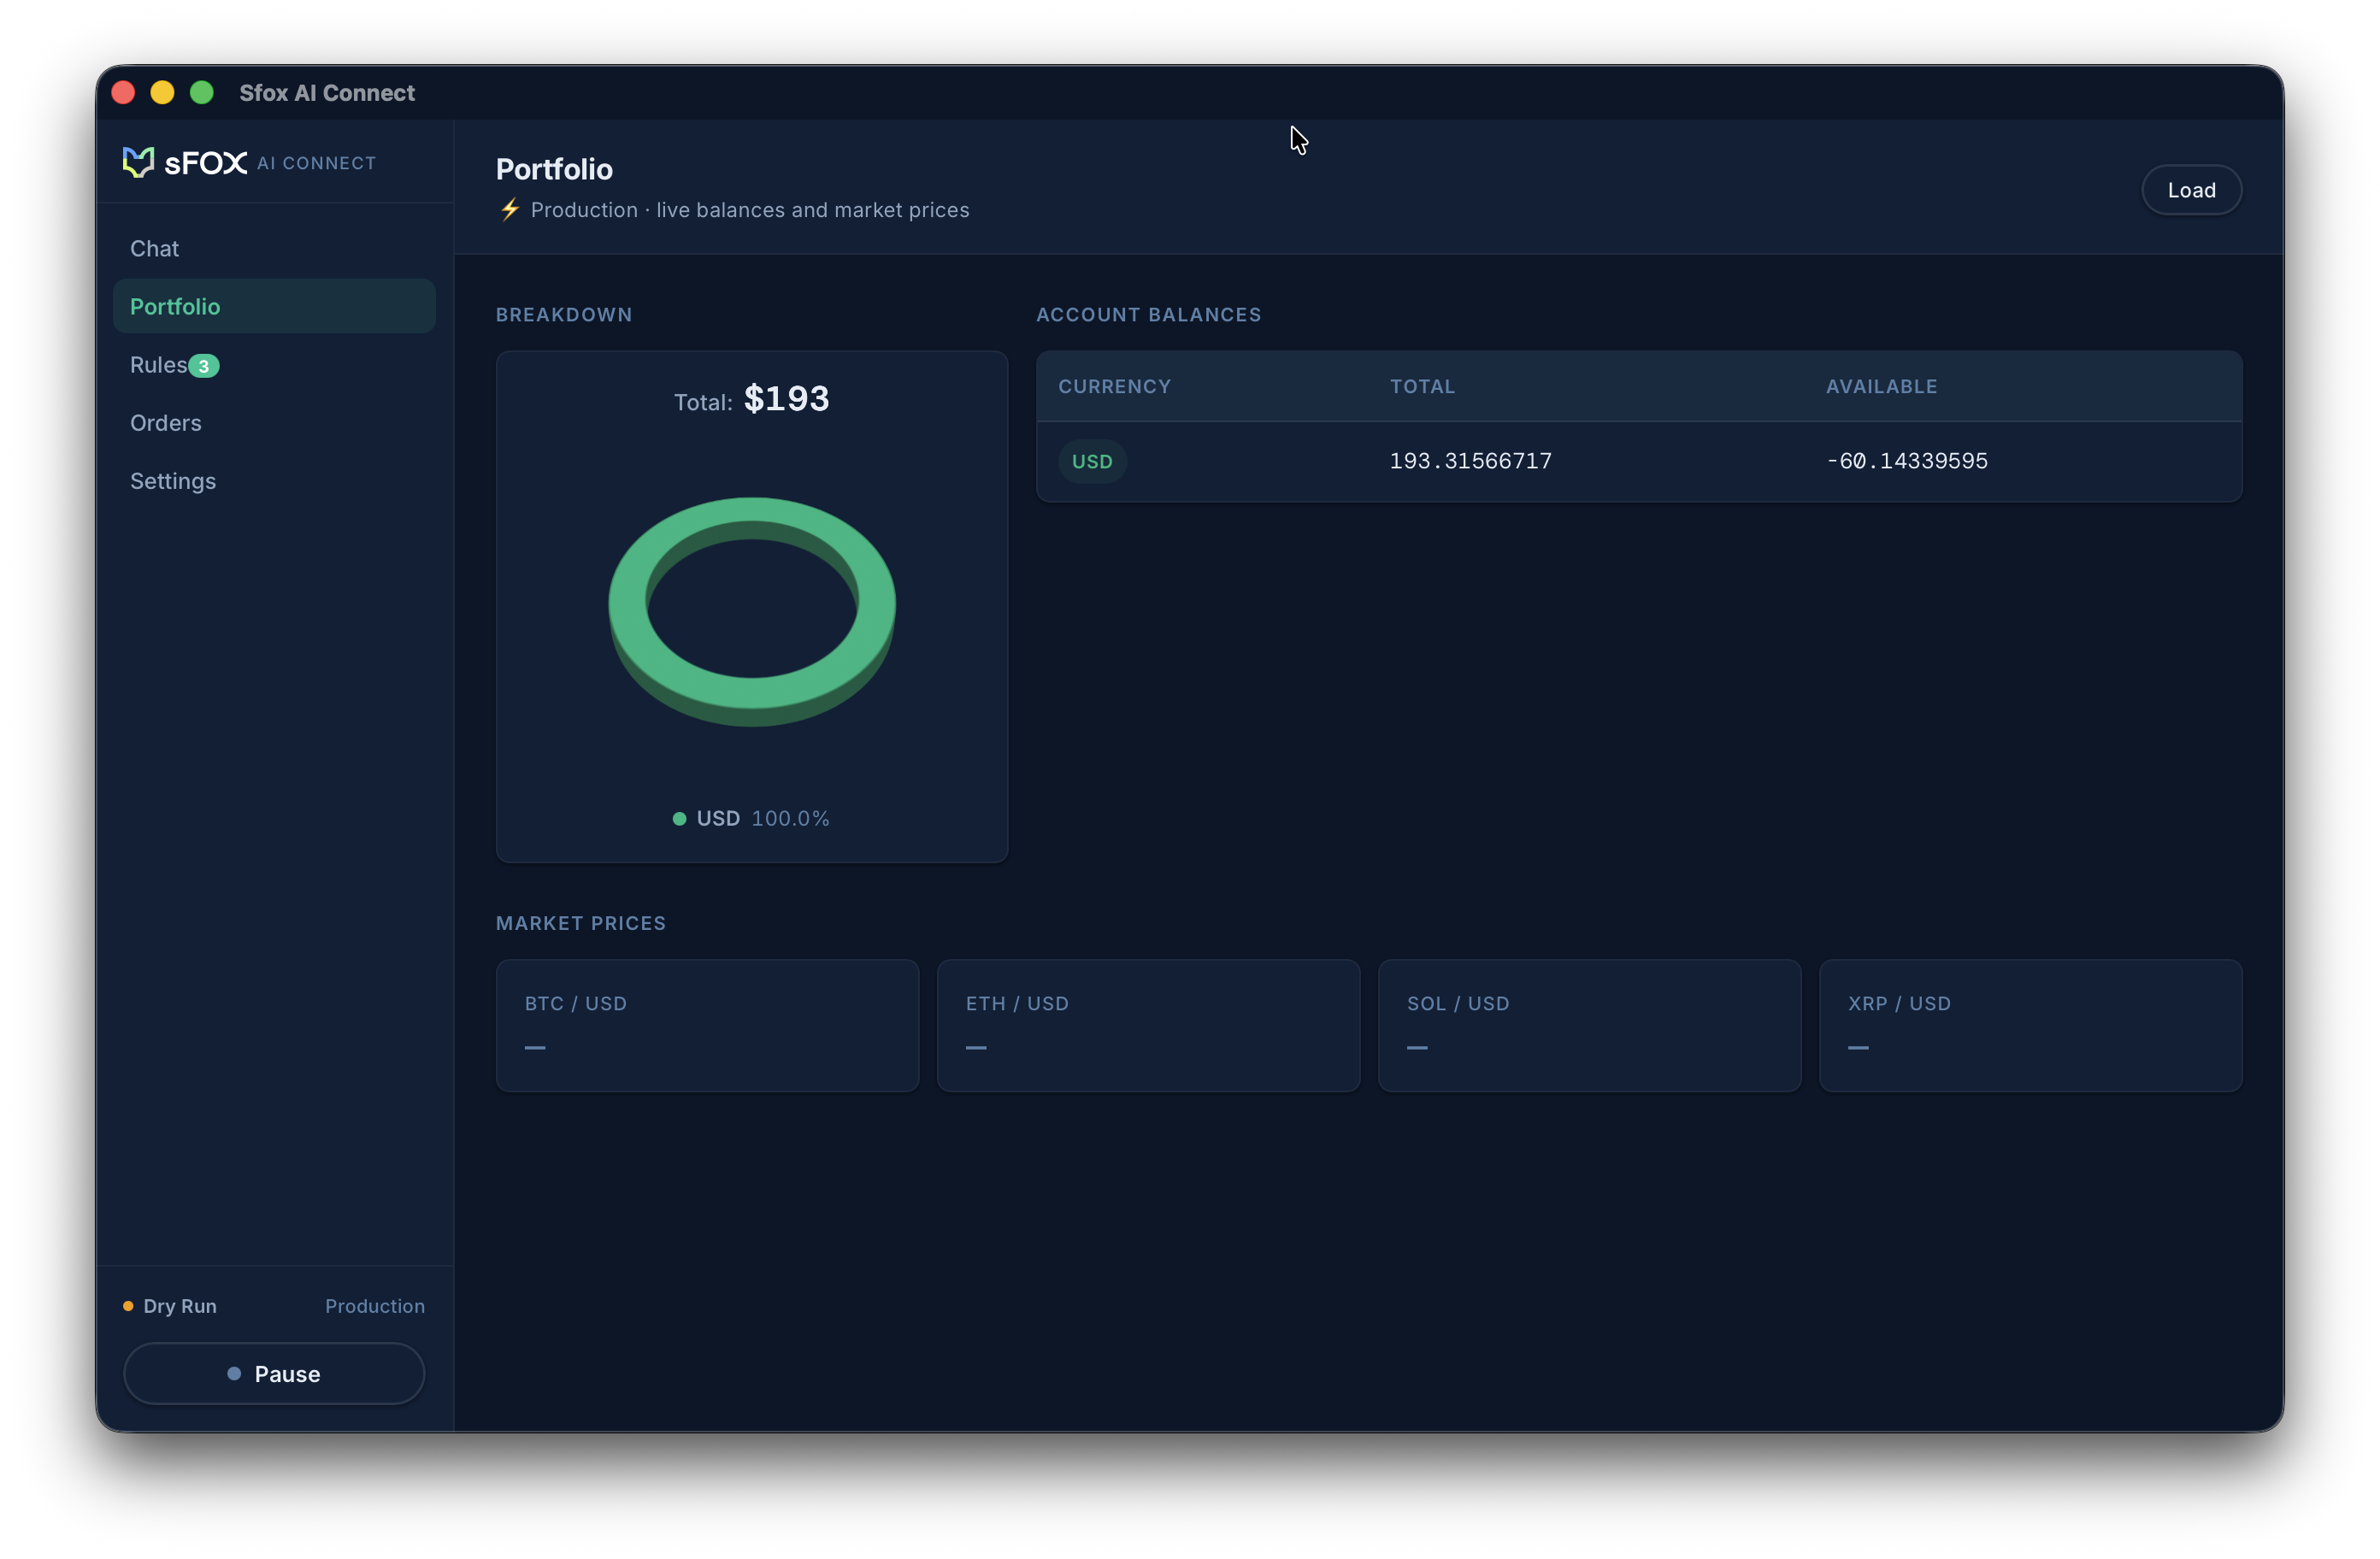
Task: Select Portfolio in the sidebar
Action: 274,306
